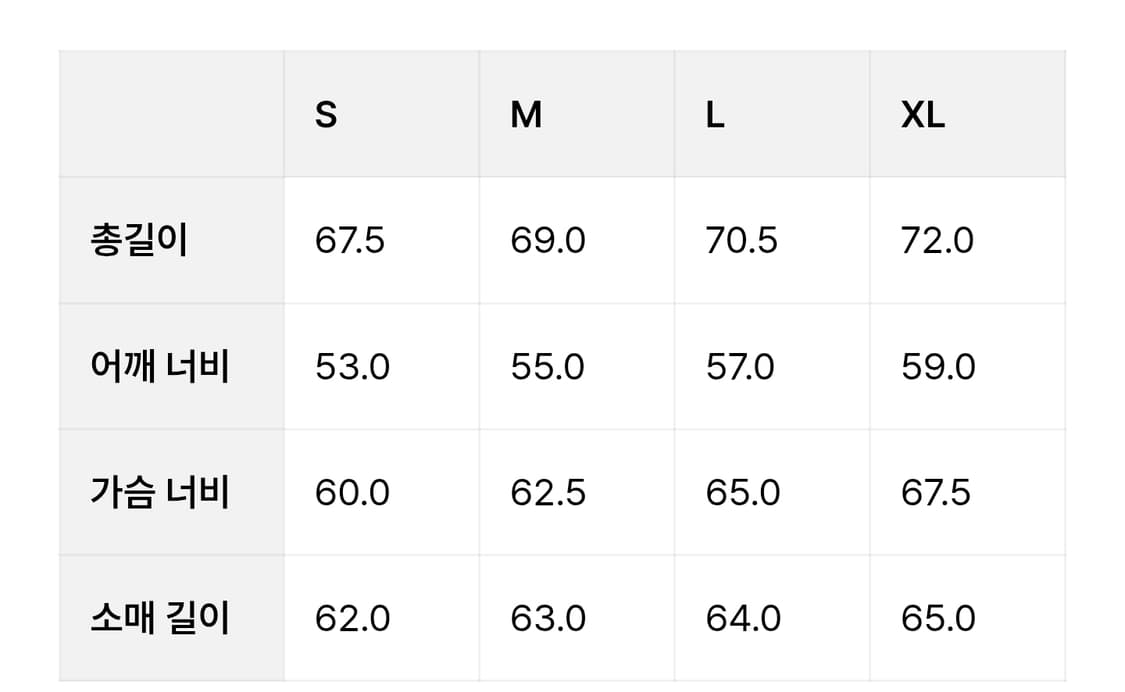Select the 소매 길이 row label
The image size is (1125, 692).
tap(160, 619)
